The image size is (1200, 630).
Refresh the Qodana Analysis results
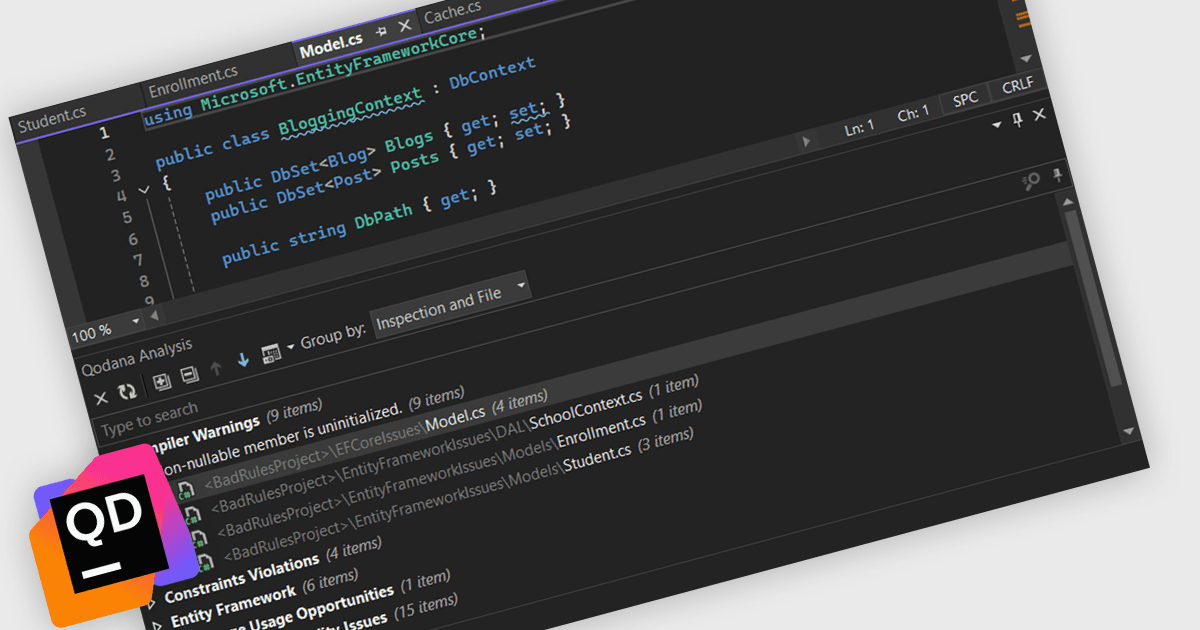(x=127, y=392)
